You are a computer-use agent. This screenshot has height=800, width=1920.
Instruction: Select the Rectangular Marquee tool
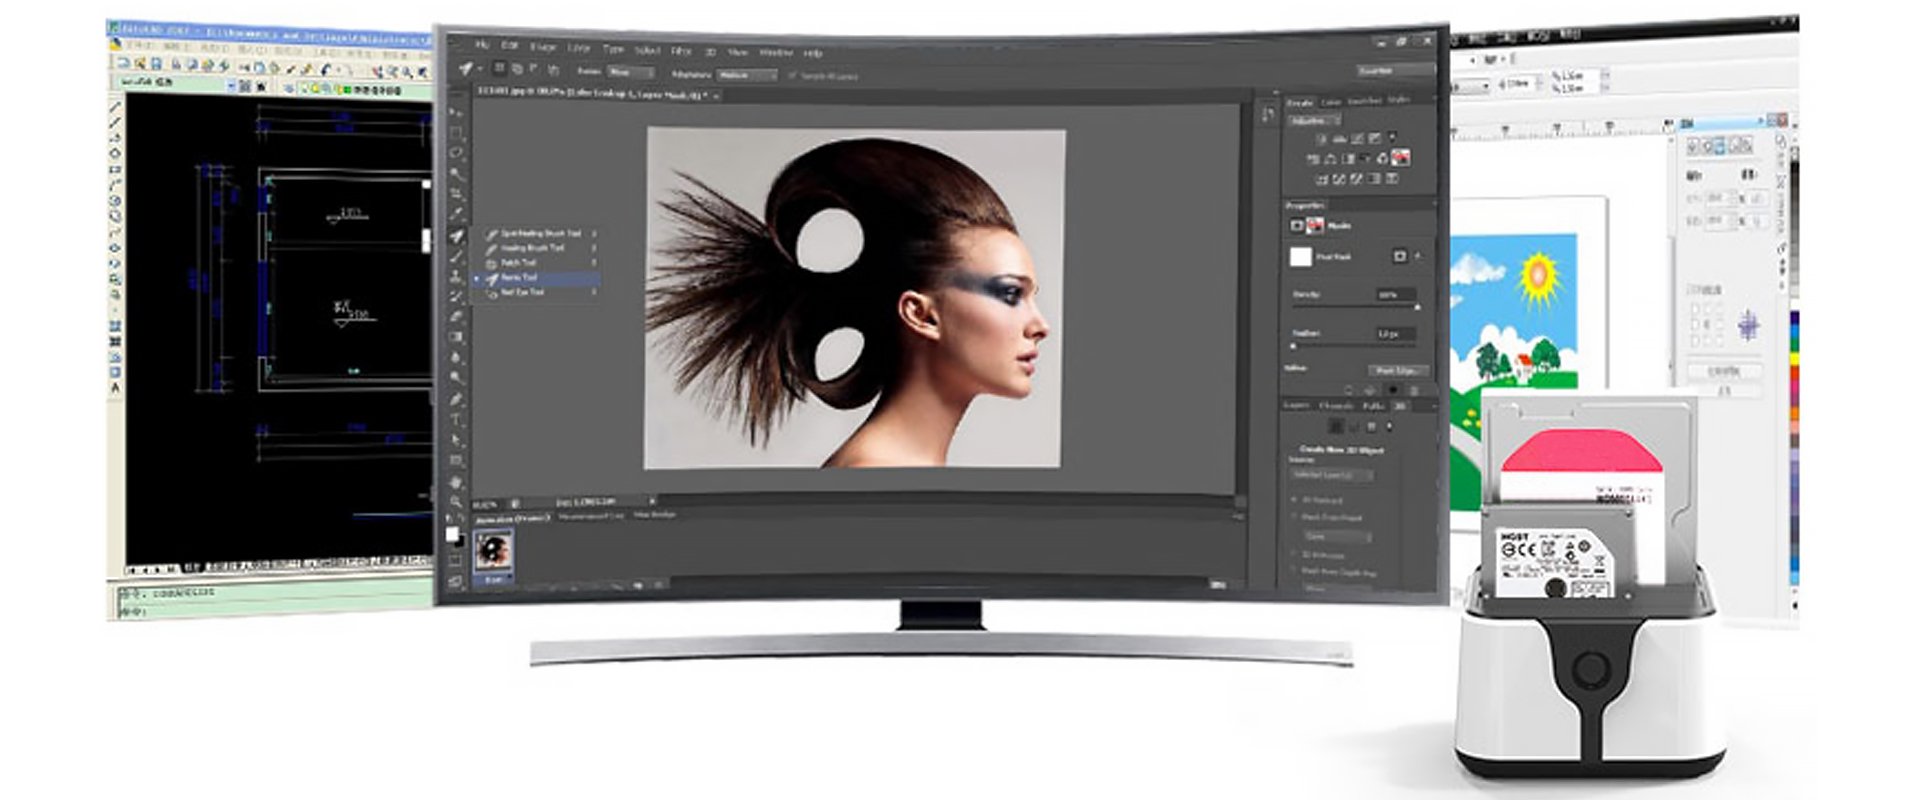[456, 133]
